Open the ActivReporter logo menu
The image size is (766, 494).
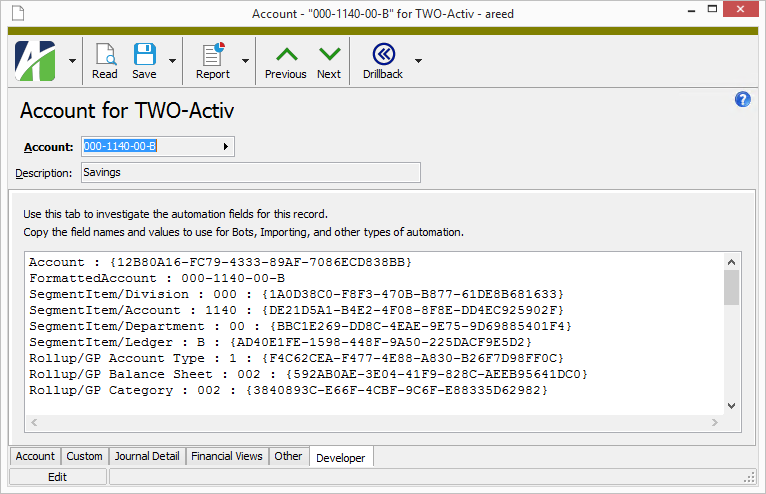click(x=35, y=61)
